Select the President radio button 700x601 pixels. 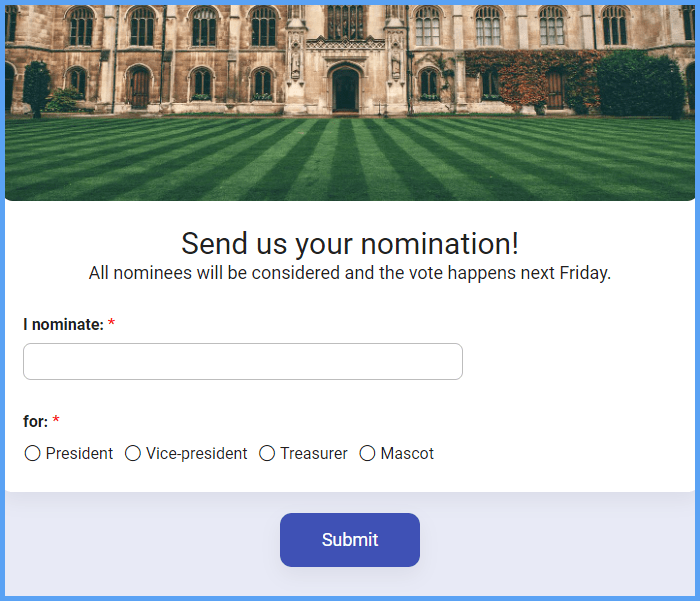pyautogui.click(x=33, y=454)
